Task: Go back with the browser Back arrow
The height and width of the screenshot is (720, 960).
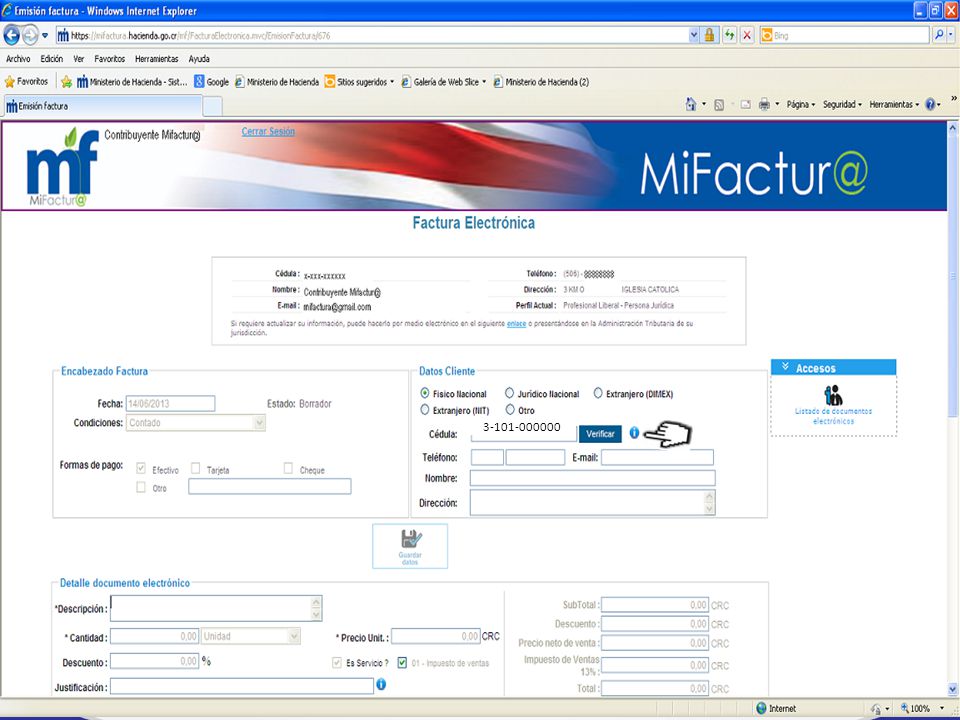Action: coord(12,36)
